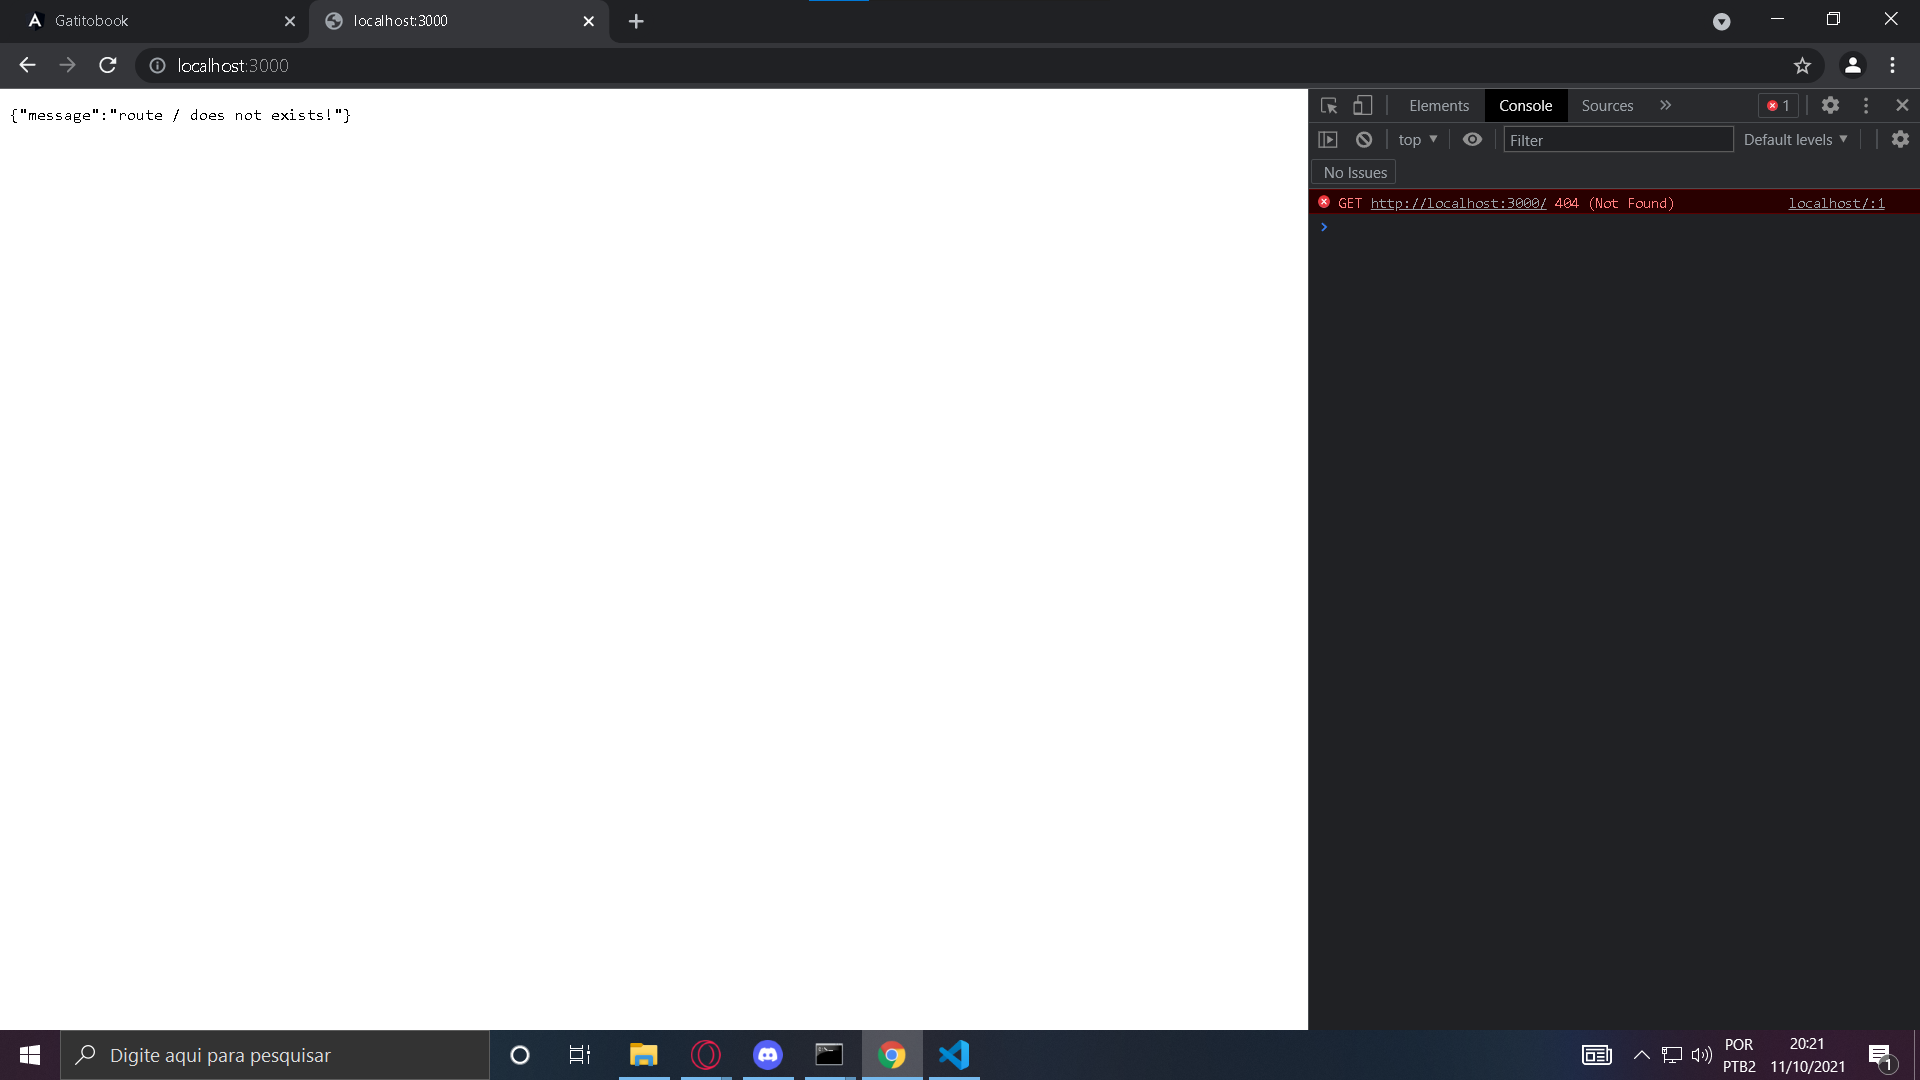The image size is (1920, 1080).
Task: Click the red error count badge
Action: coord(1778,105)
